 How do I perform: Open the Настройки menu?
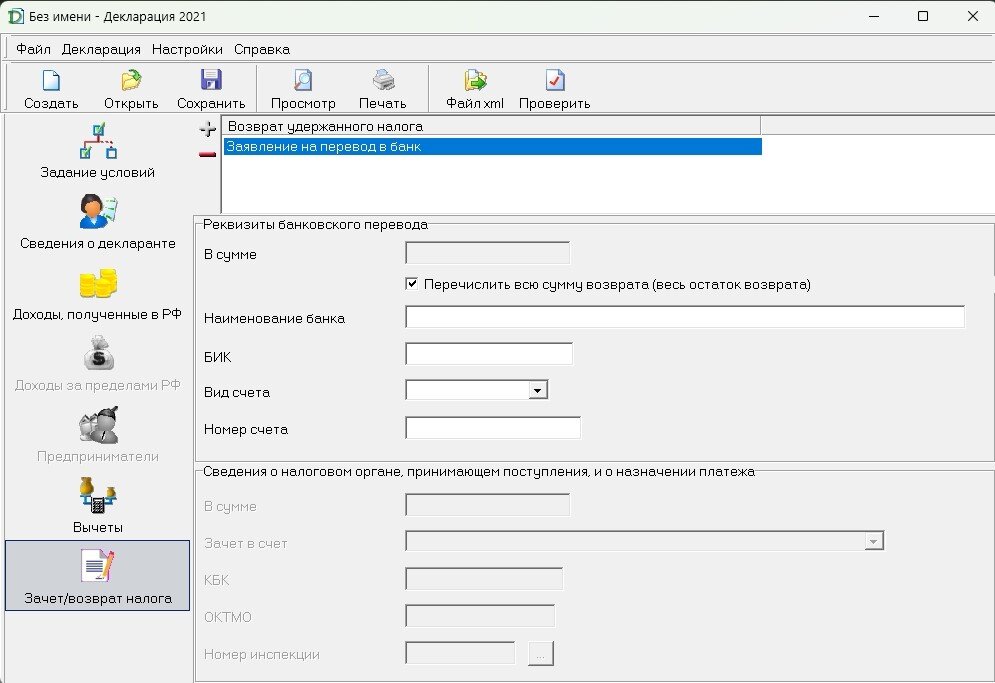pyautogui.click(x=187, y=50)
